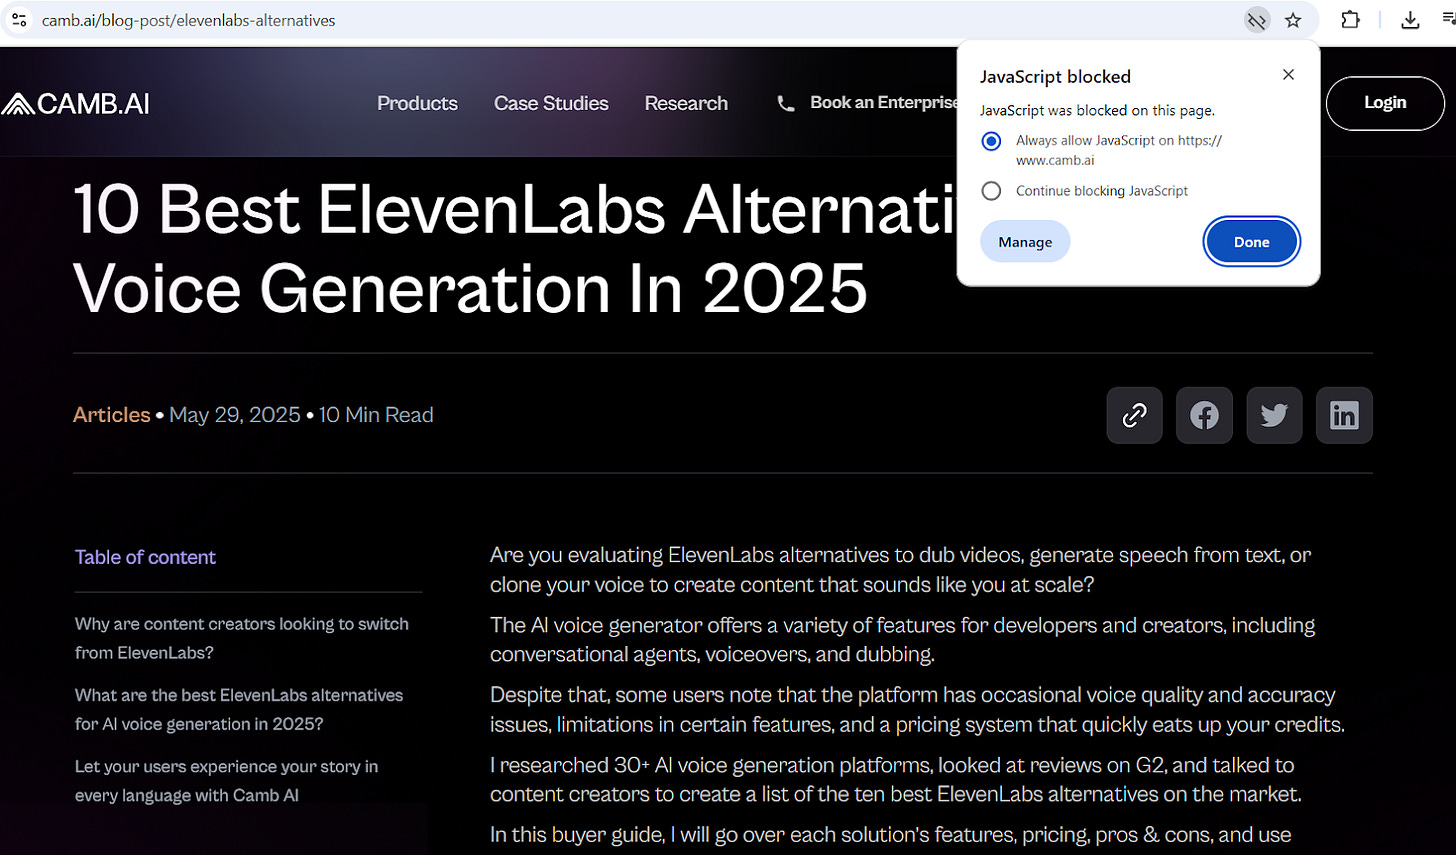
Task: Click the 10 Min Read text
Action: [376, 415]
